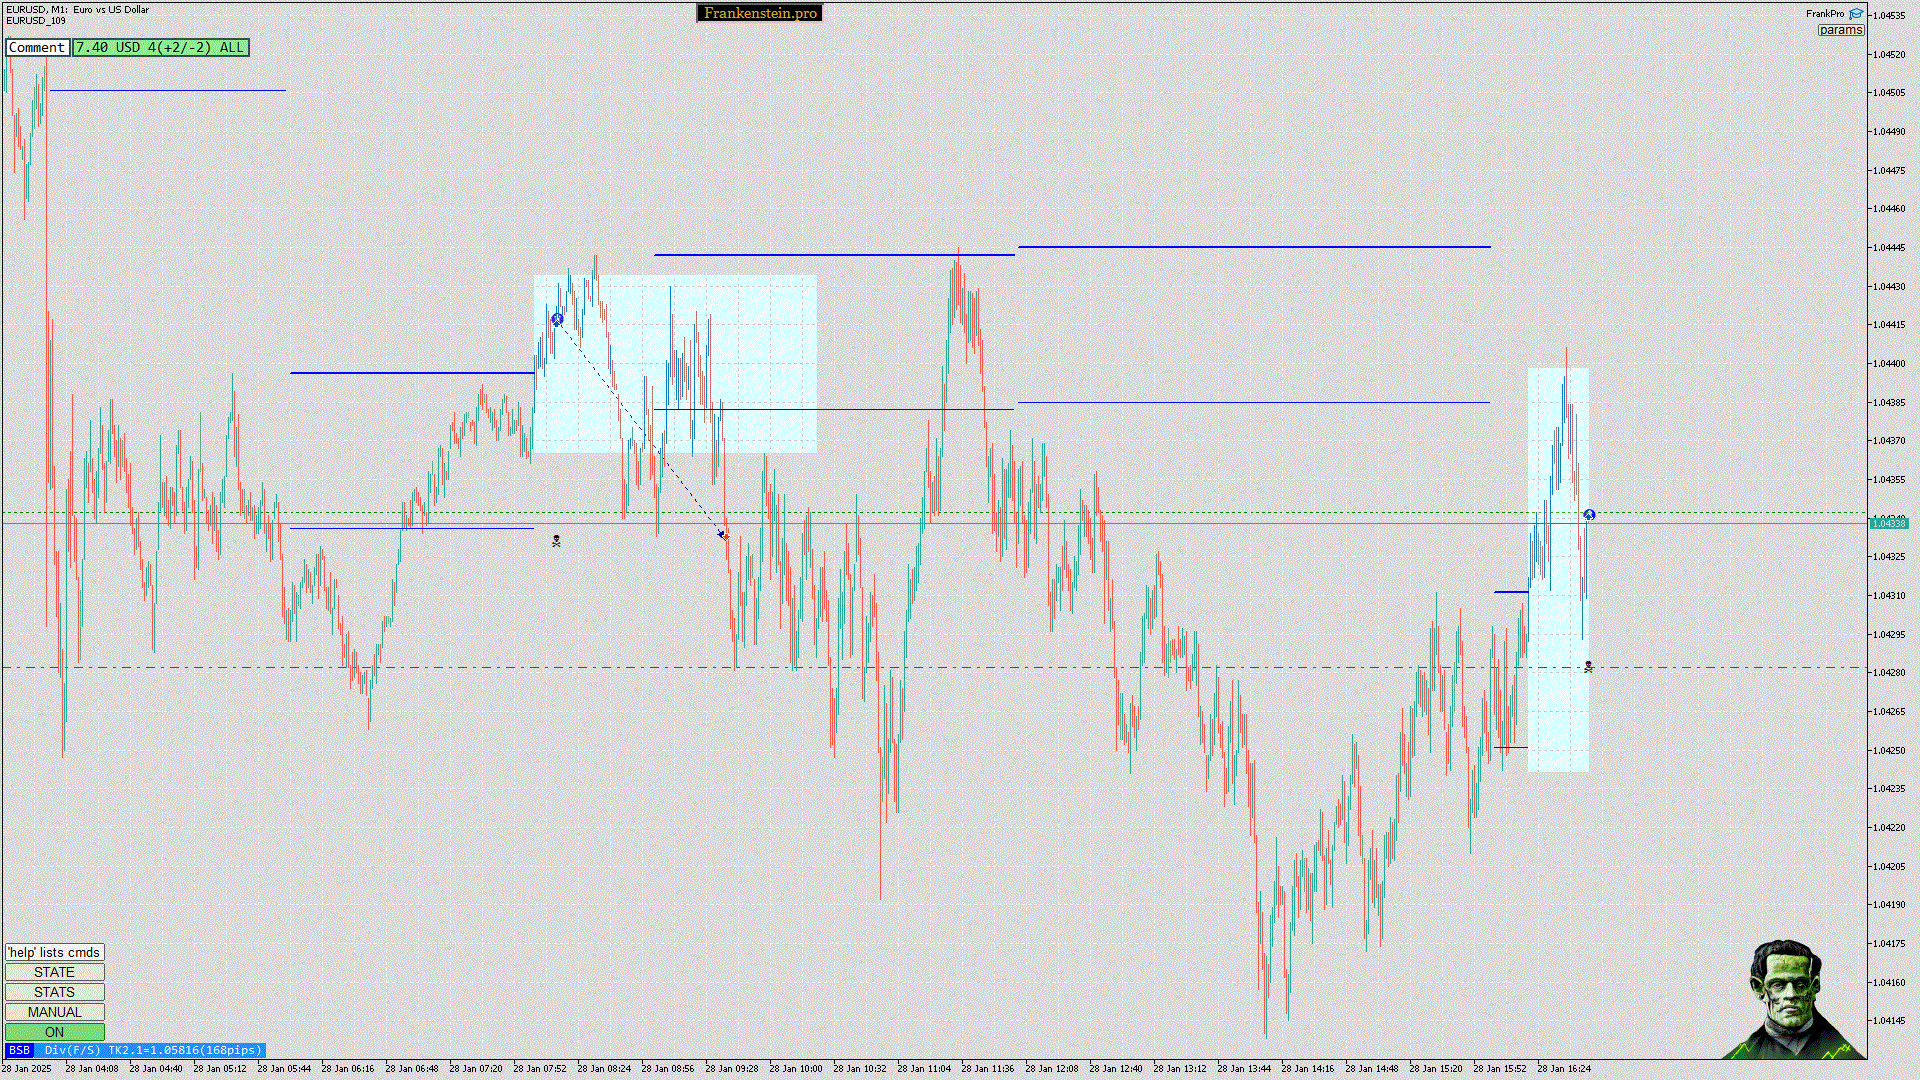Click the 7.40 USD profit summary box
The height and width of the screenshot is (1080, 1920).
coord(160,47)
